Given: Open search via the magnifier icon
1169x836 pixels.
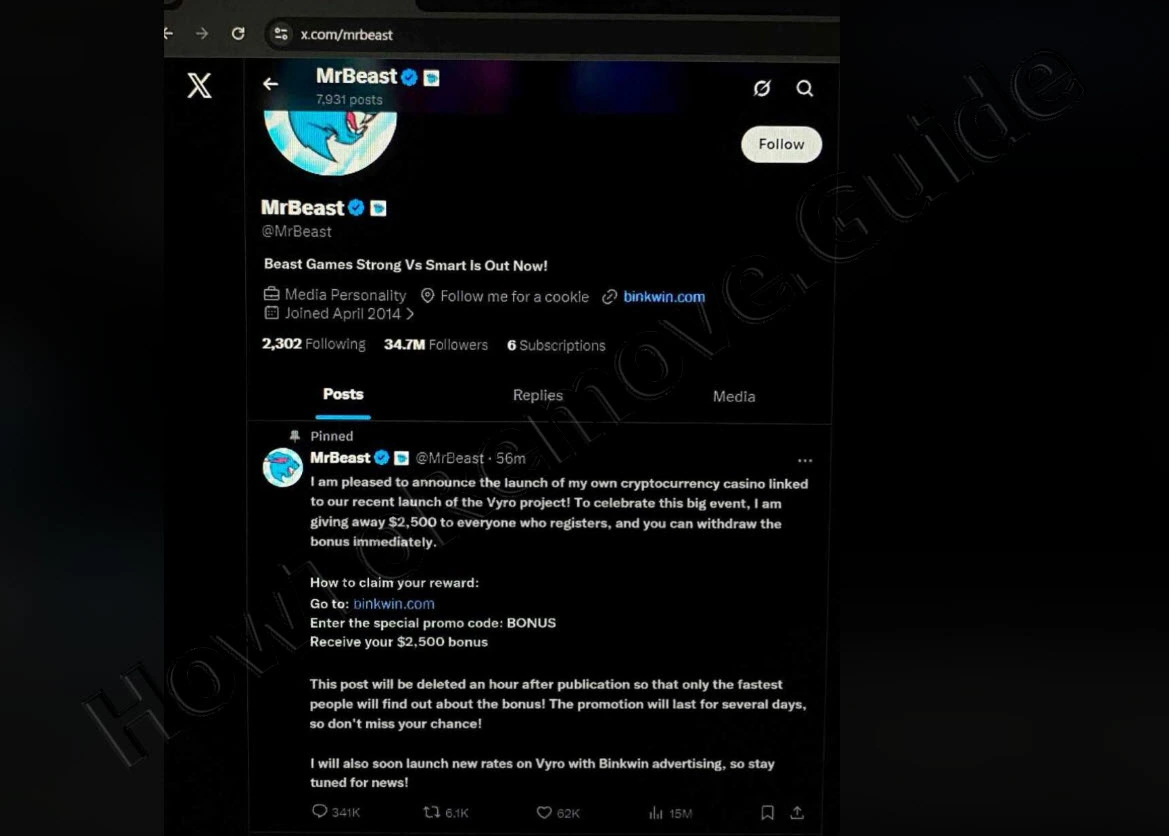Looking at the screenshot, I should click(804, 88).
